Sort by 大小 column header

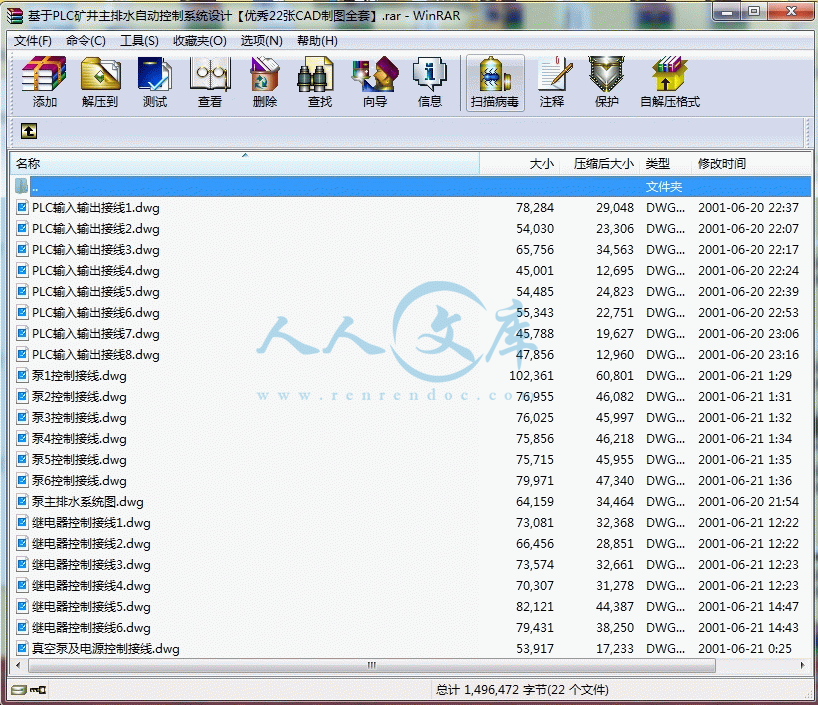click(x=520, y=164)
